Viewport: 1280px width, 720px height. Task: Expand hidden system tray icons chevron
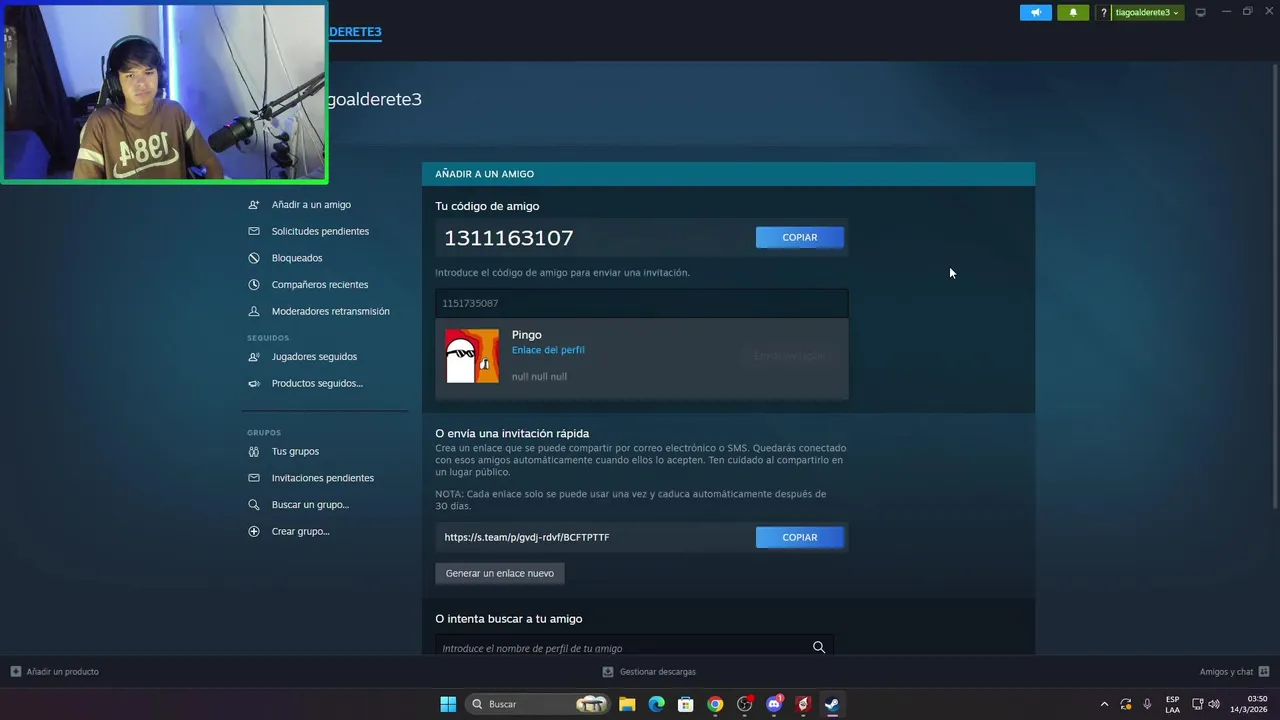[1104, 704]
